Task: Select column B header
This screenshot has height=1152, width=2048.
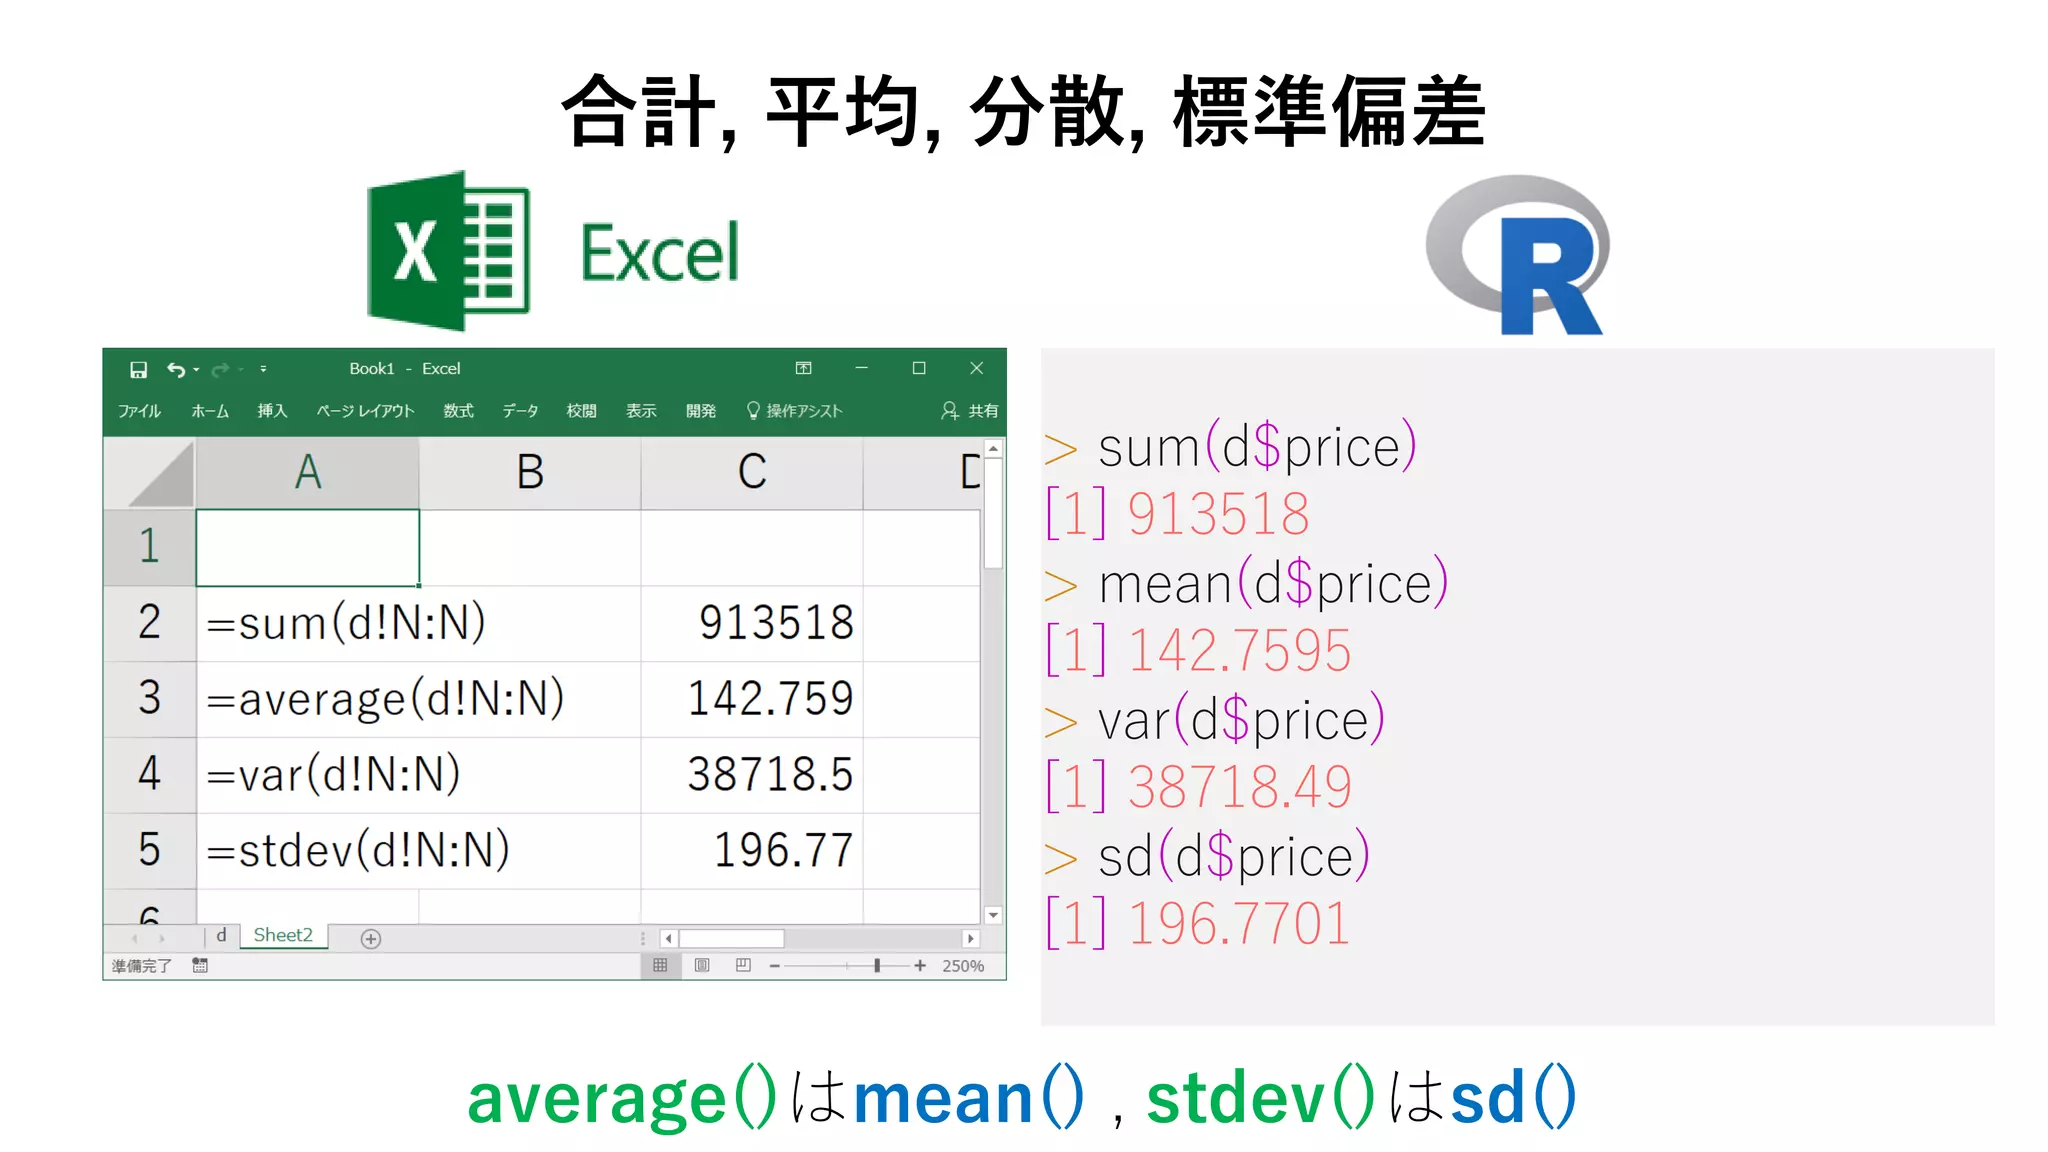Action: [530, 474]
